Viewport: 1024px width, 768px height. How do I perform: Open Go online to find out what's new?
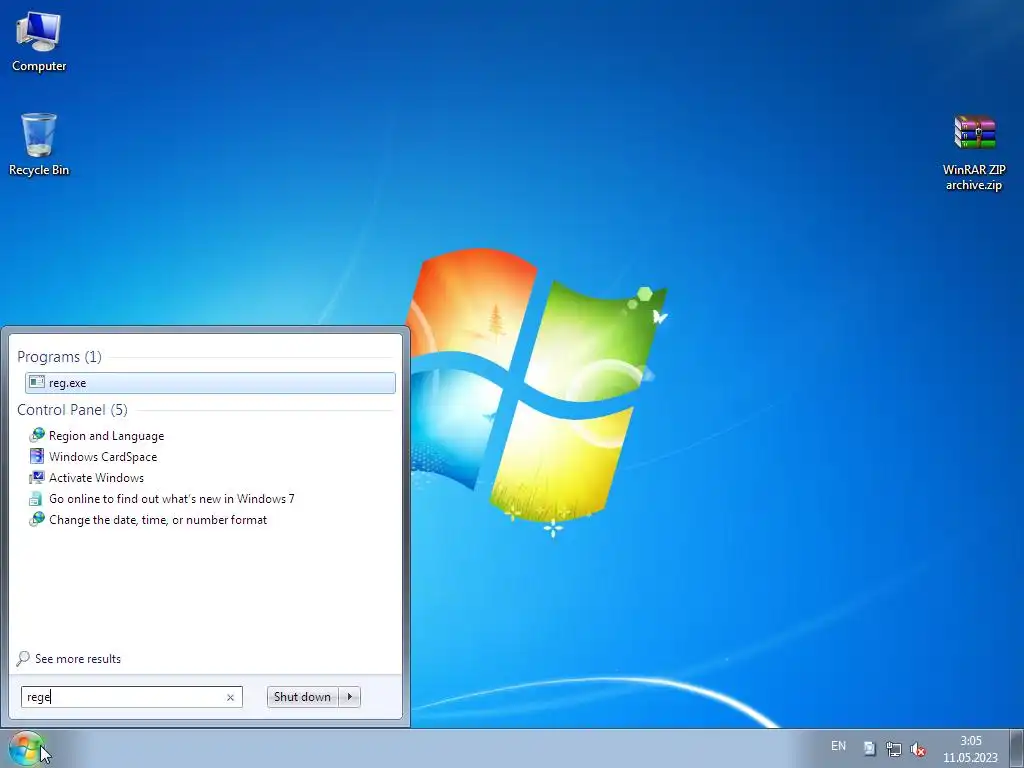[172, 498]
